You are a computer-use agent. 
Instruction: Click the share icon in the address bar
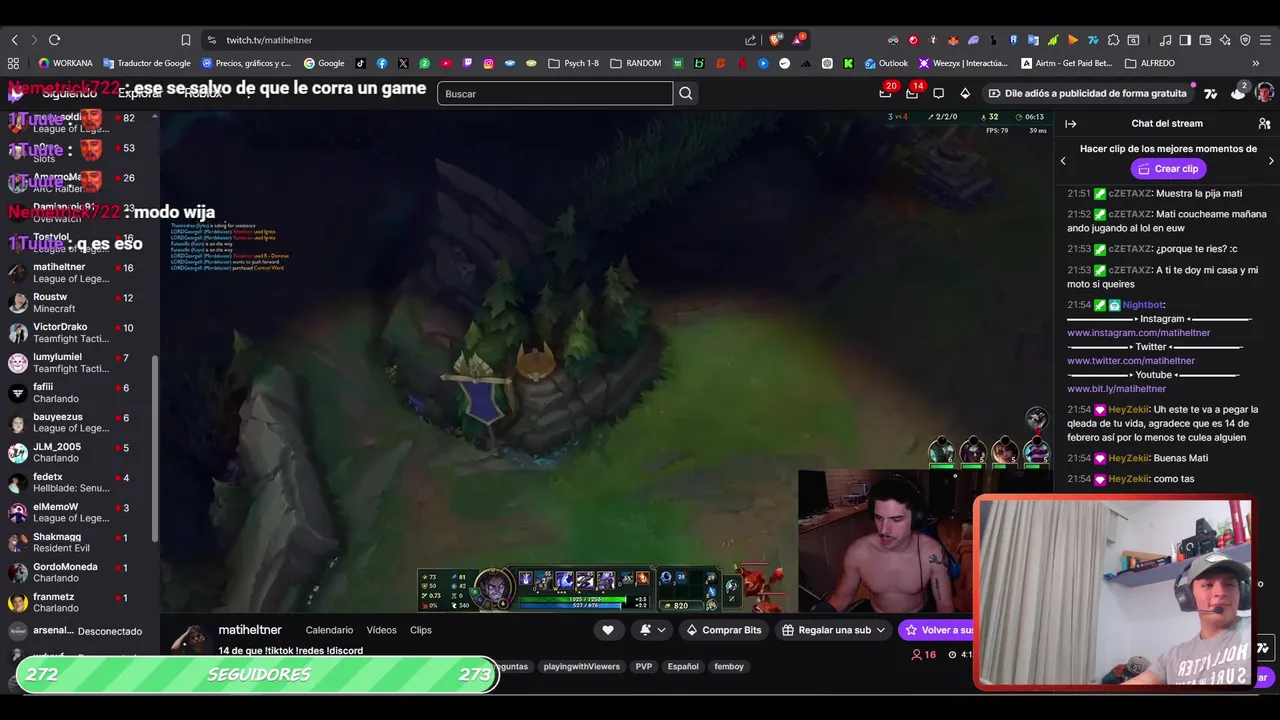[x=751, y=40]
